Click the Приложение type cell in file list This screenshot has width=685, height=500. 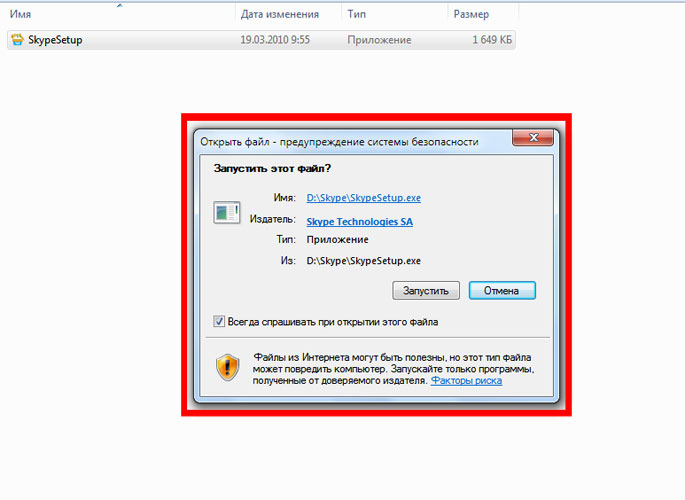coord(379,40)
